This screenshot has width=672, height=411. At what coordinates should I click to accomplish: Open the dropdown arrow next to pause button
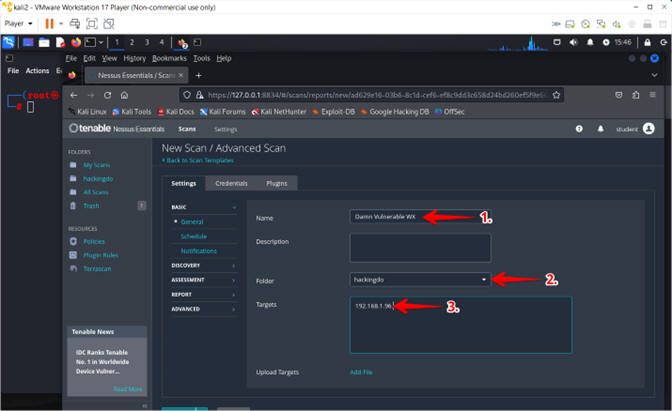[x=61, y=24]
